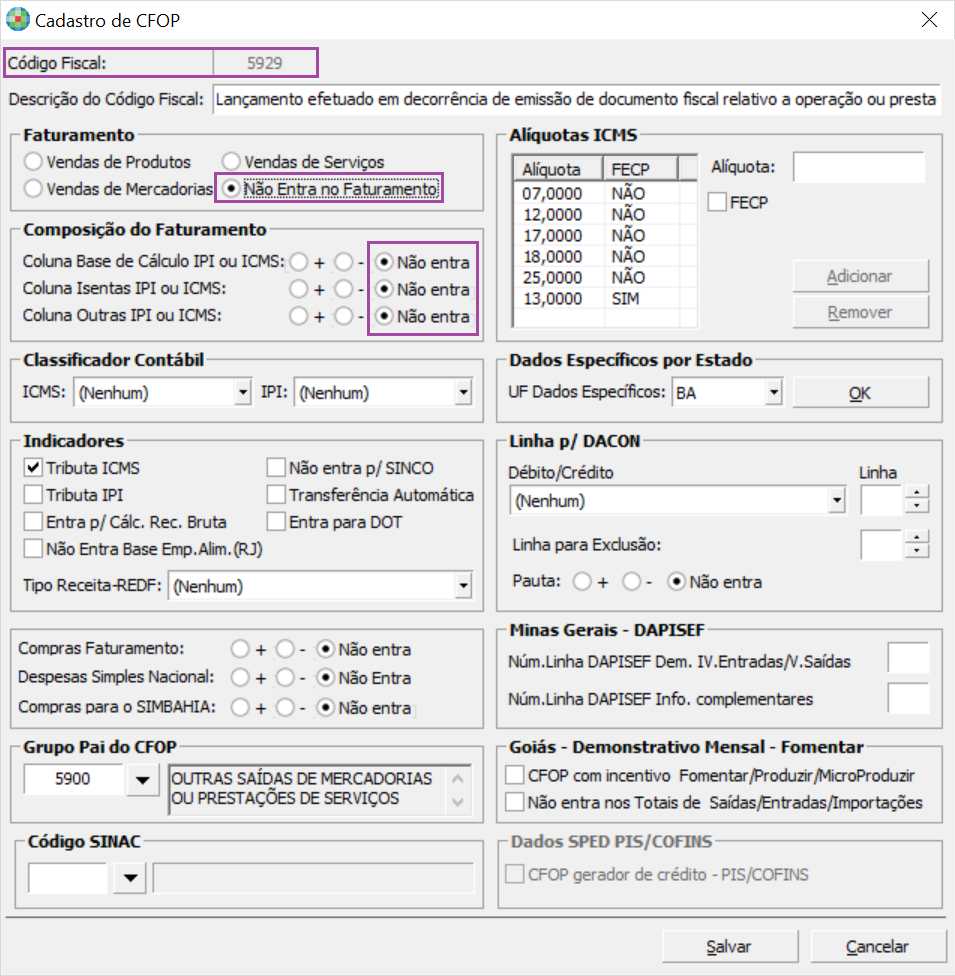Click the Alíquota column header

[x=558, y=169]
